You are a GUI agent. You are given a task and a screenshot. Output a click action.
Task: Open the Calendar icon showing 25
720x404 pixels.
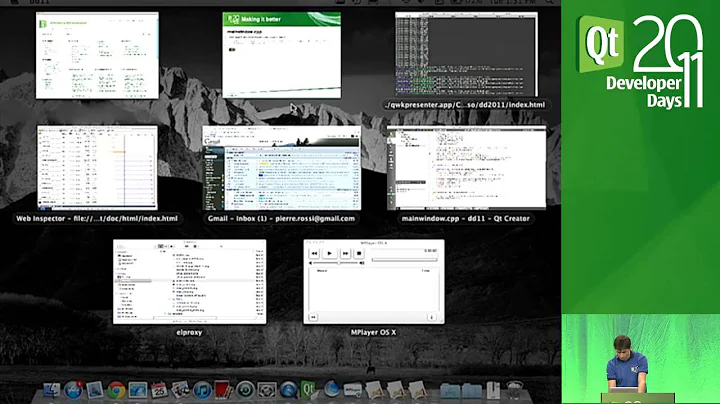159,390
